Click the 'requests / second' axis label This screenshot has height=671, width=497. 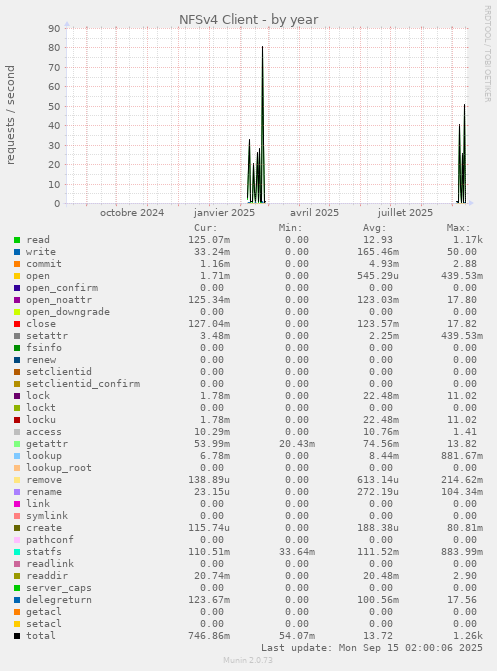pos(10,115)
